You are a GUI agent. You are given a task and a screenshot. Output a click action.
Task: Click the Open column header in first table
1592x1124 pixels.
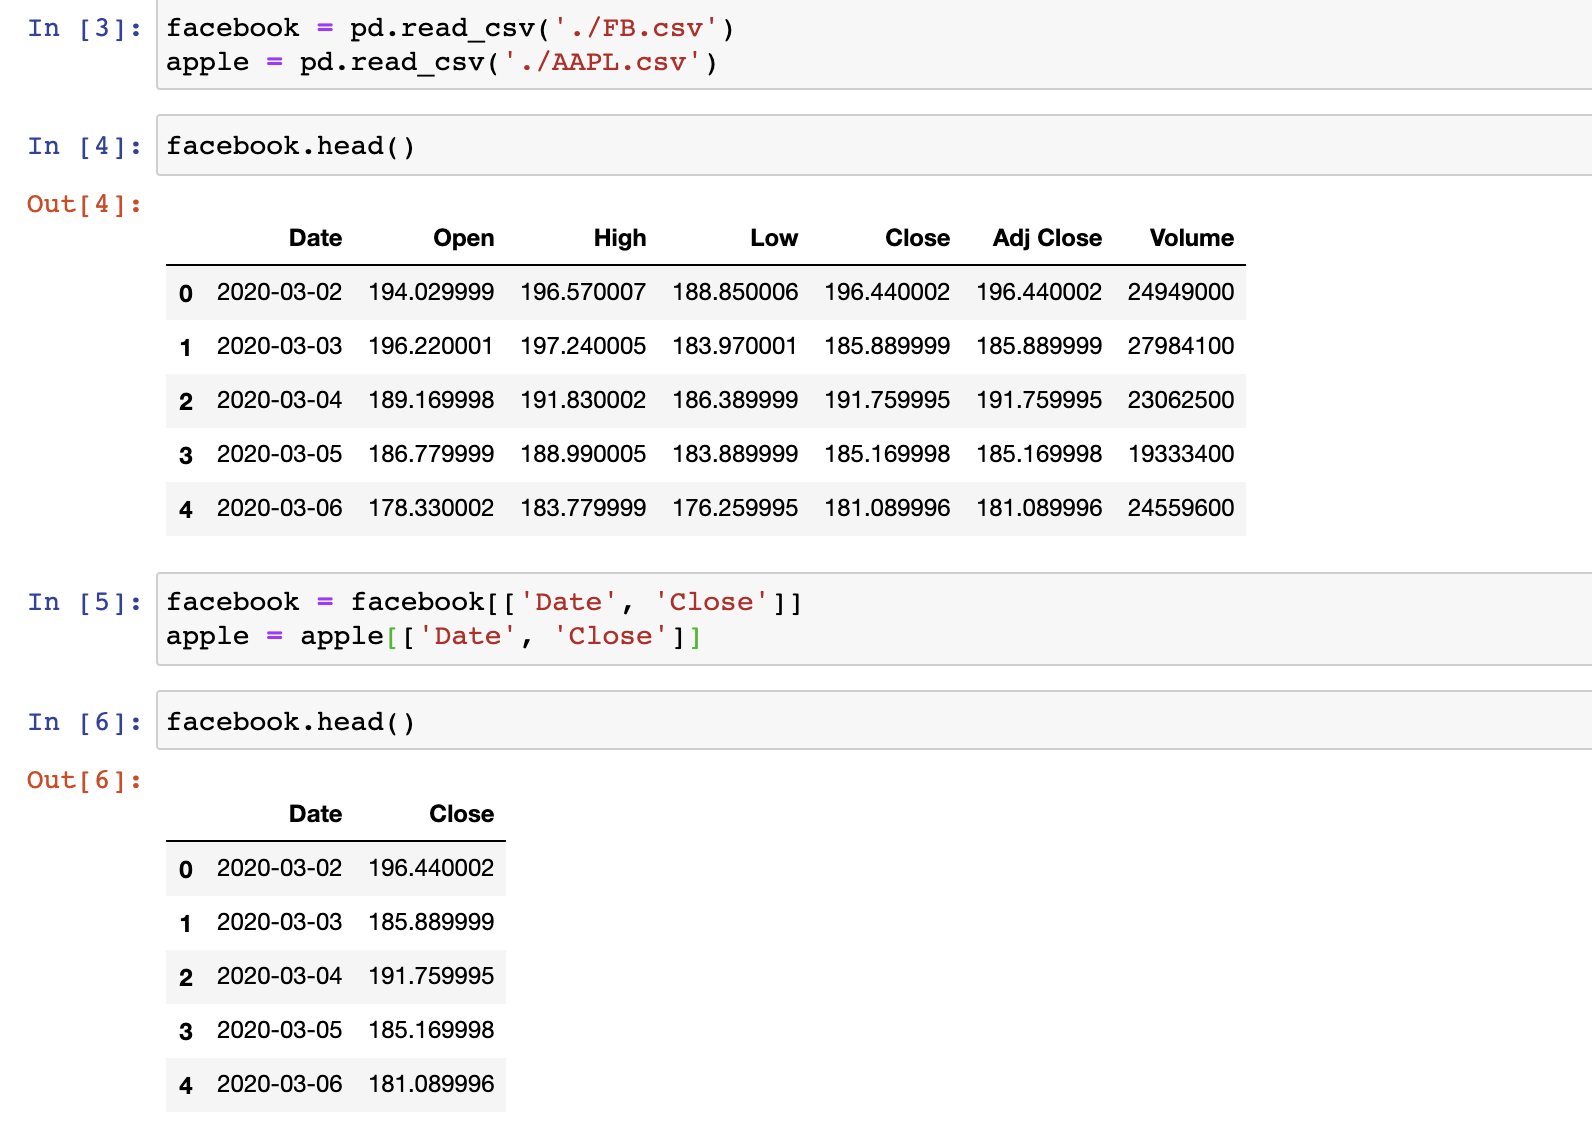(x=463, y=238)
